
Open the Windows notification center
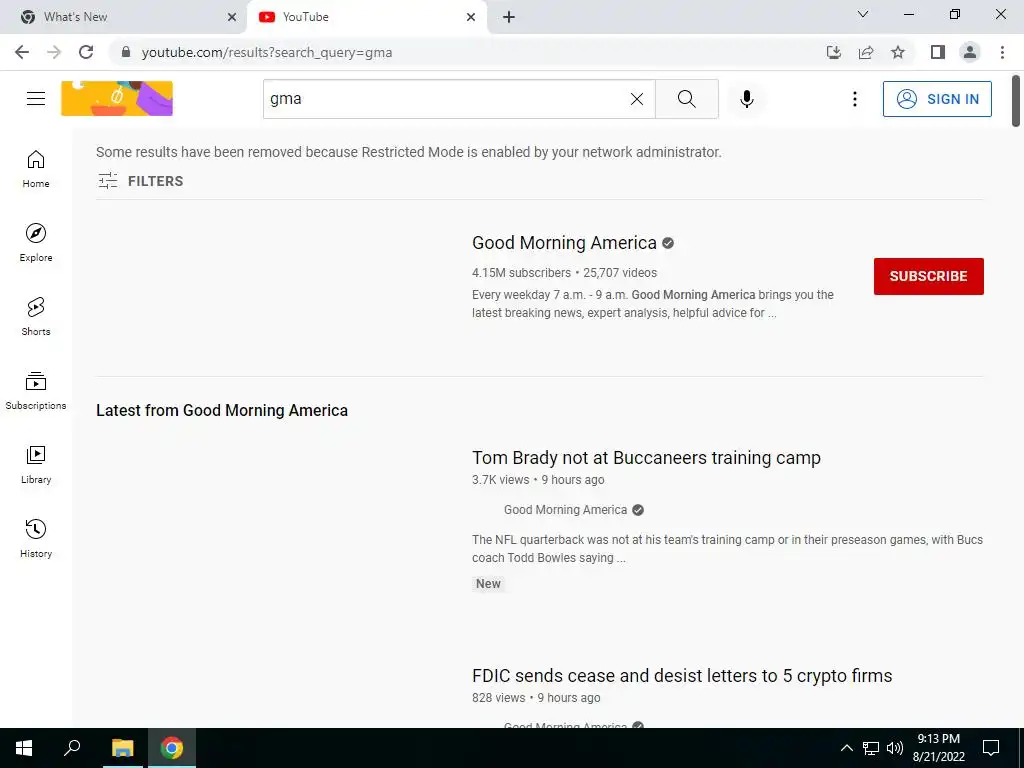[x=991, y=748]
